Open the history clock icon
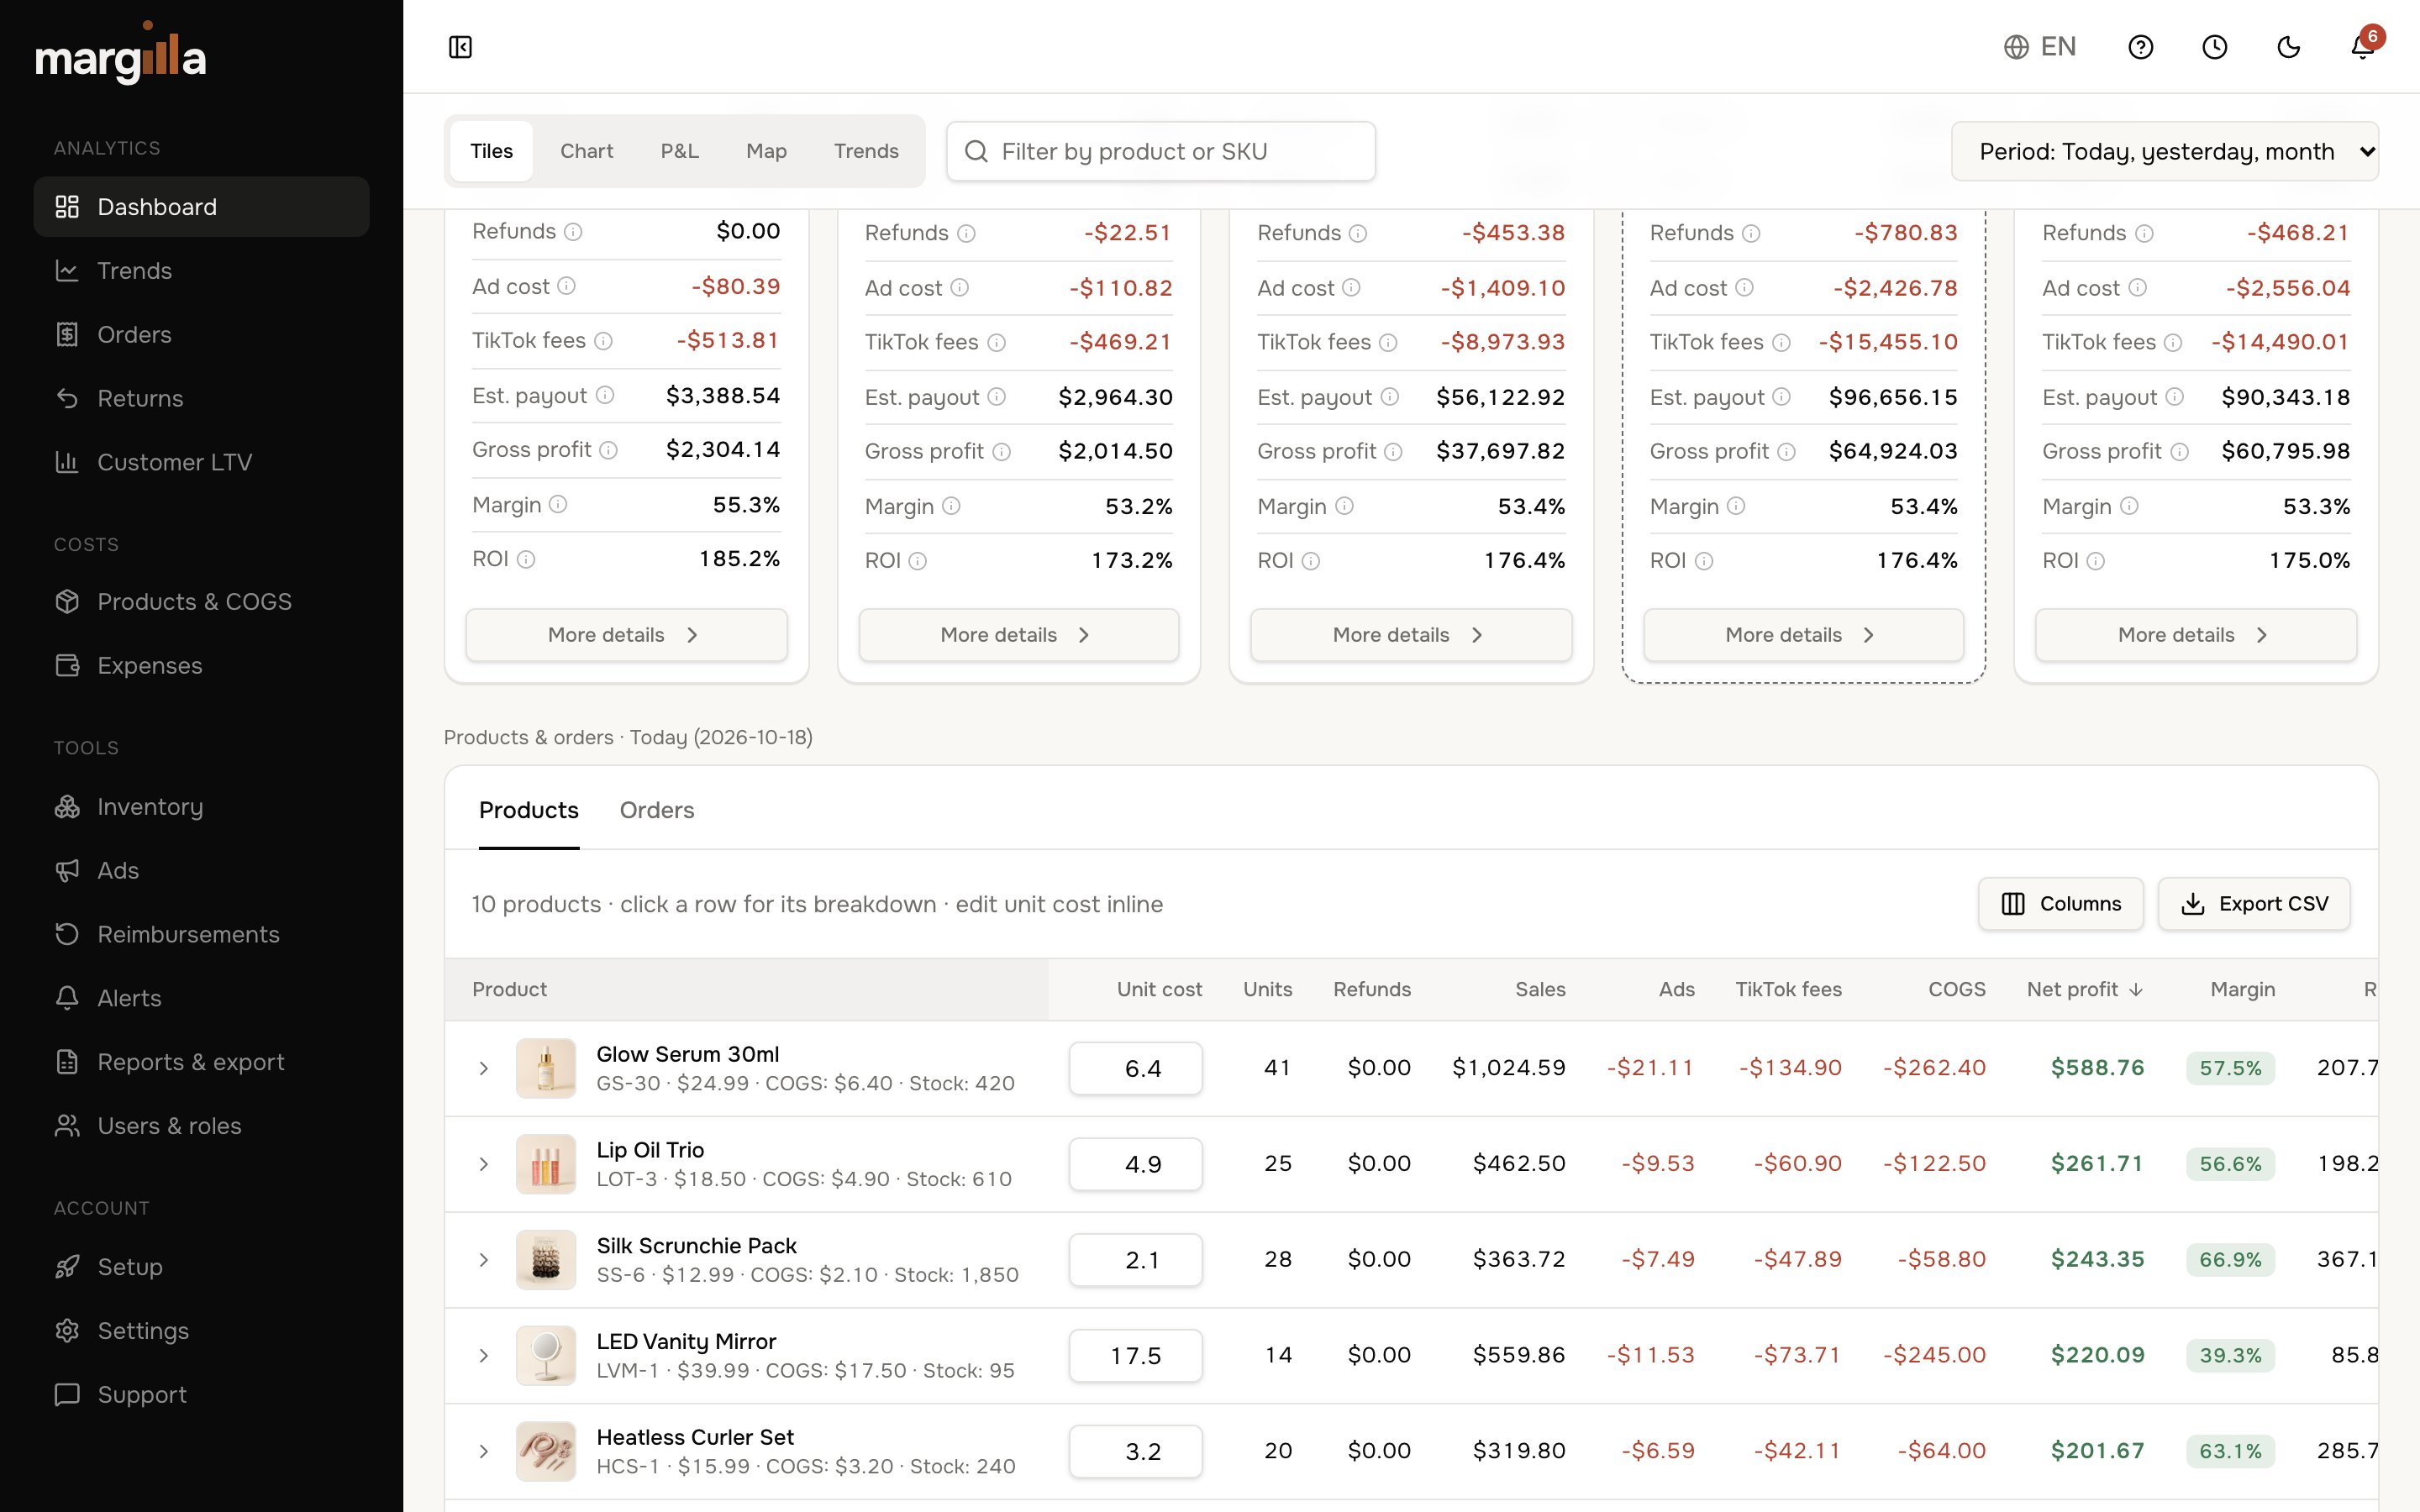 pyautogui.click(x=2214, y=47)
